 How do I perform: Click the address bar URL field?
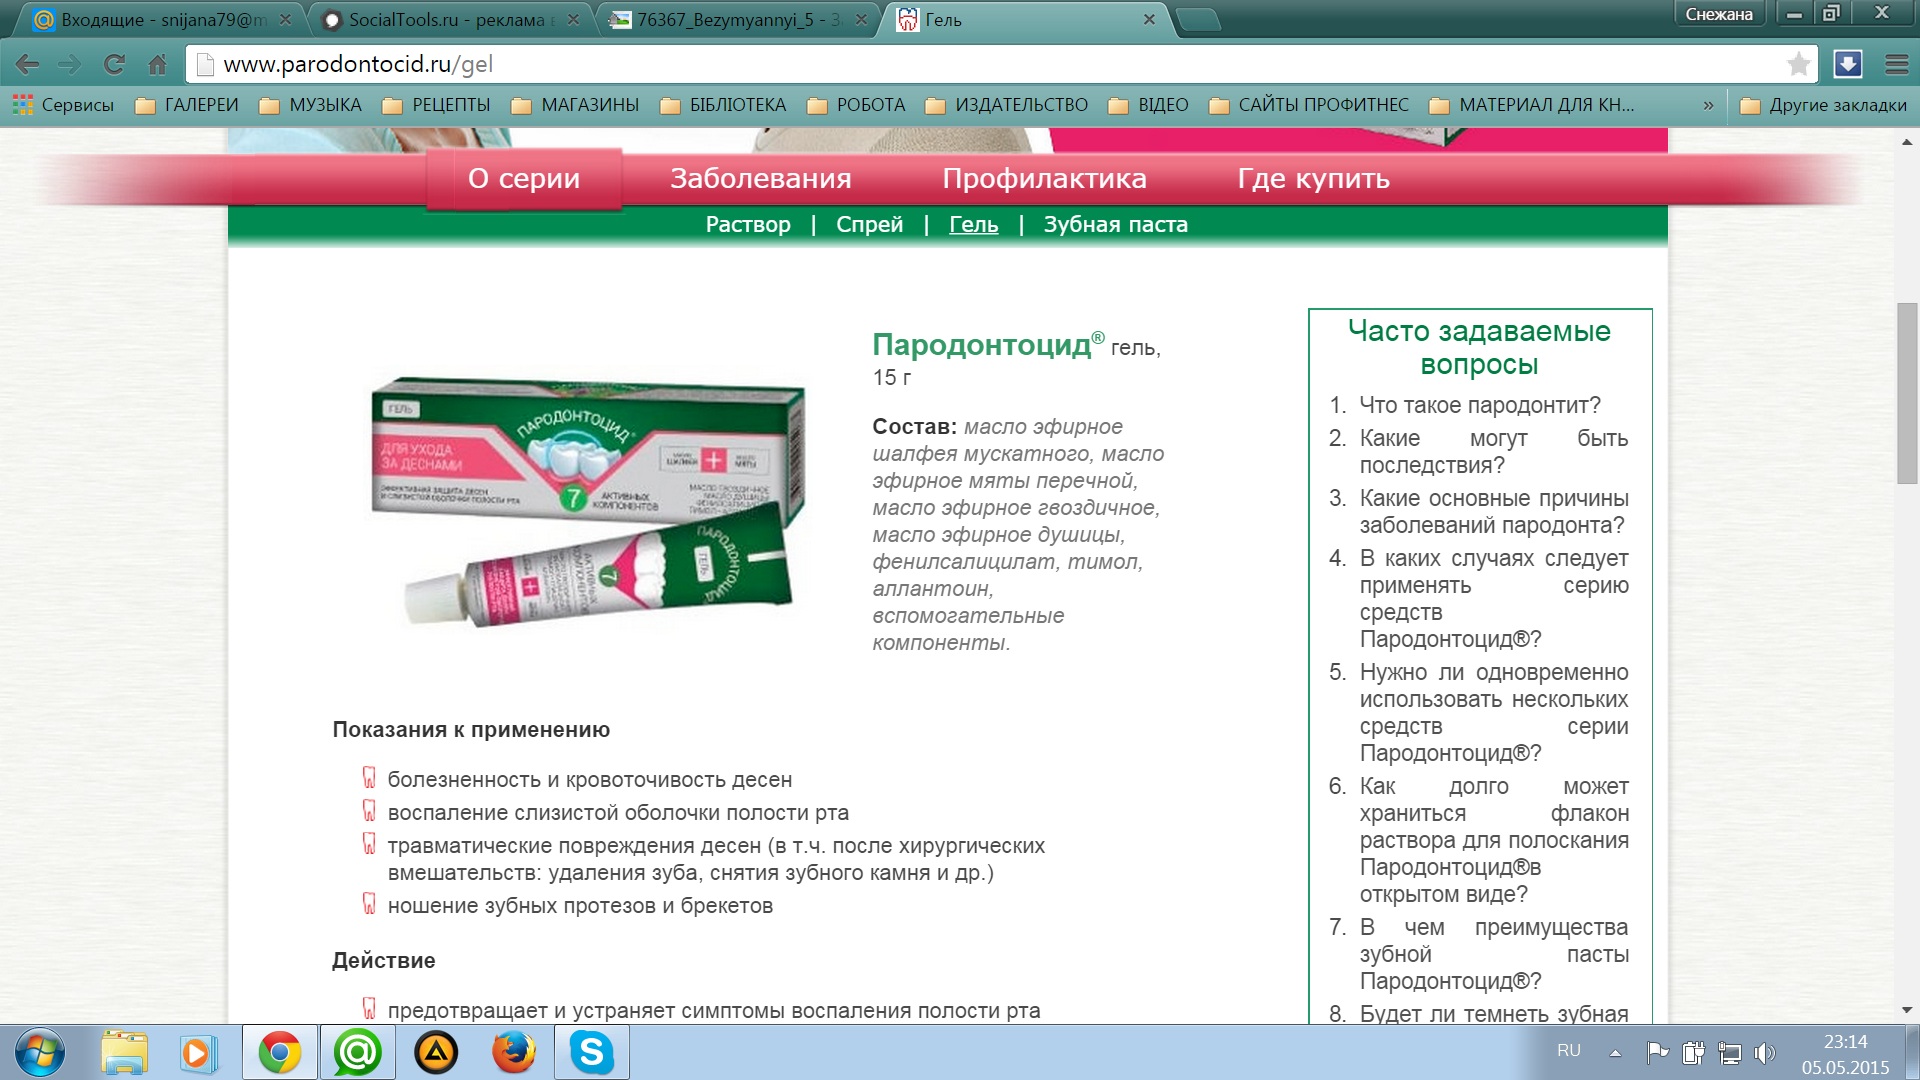[x=1000, y=64]
